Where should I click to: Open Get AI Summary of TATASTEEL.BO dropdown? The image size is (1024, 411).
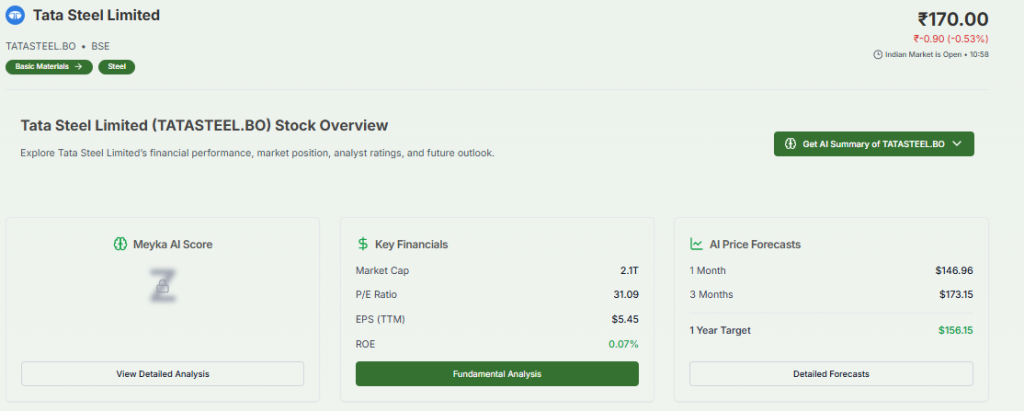pyautogui.click(x=873, y=144)
